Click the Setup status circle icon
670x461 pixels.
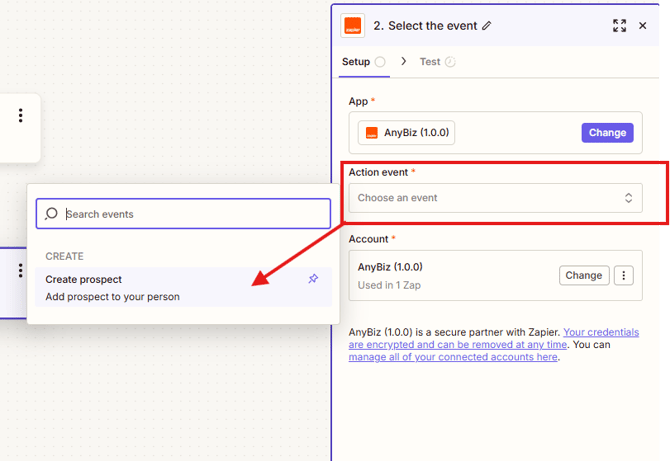pyautogui.click(x=380, y=62)
